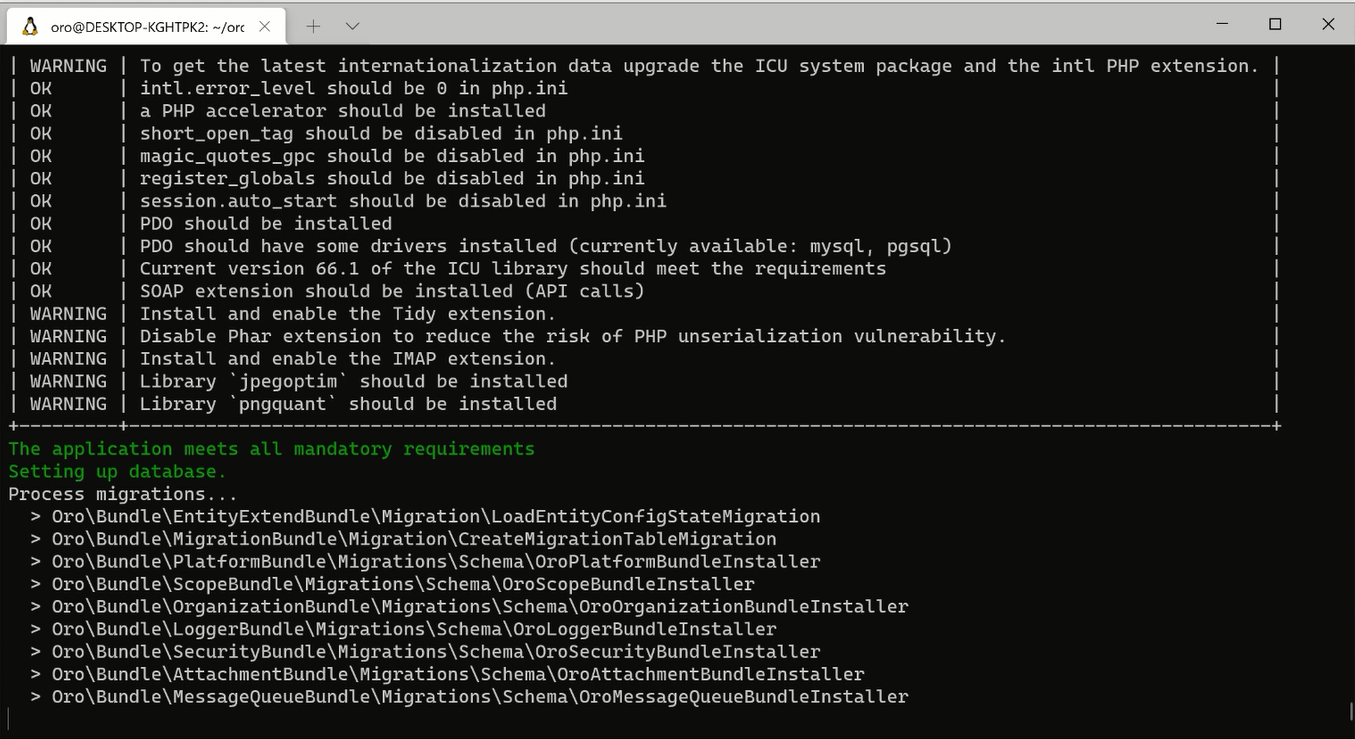Click the 'Process migrations...' line
The image size is (1355, 739).
pos(123,494)
